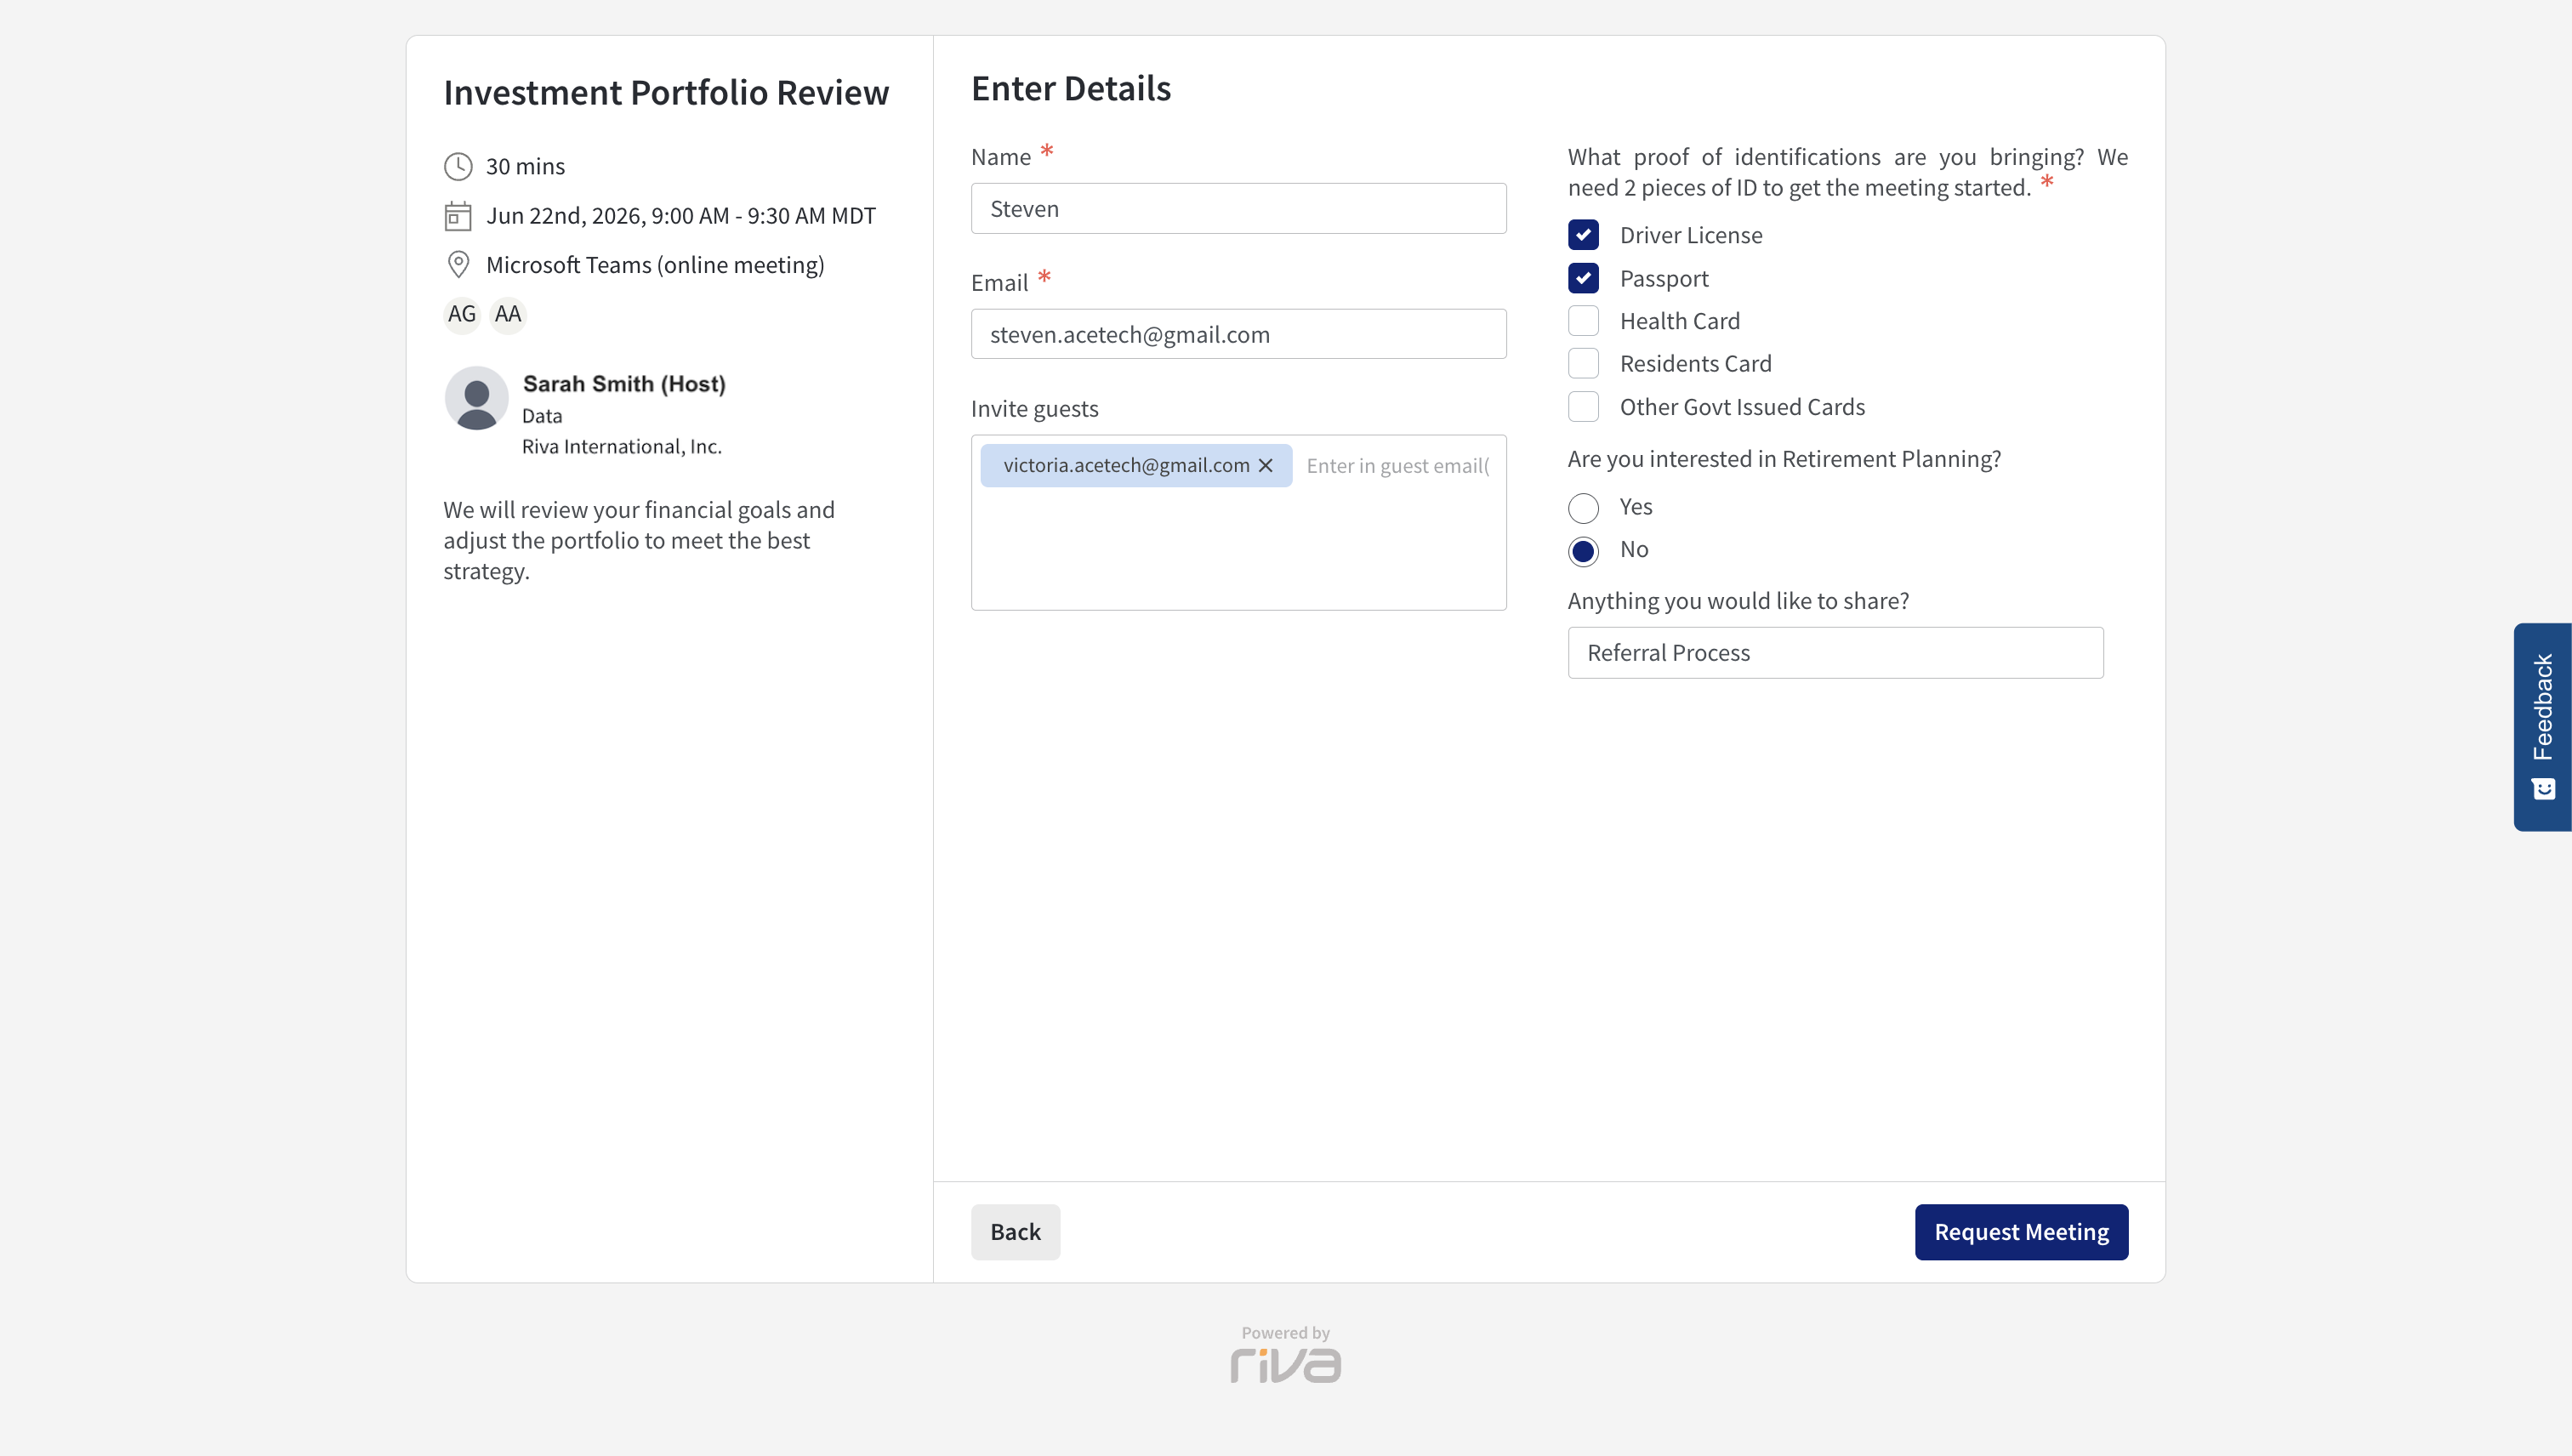Uncheck the Driver License checkbox
Image resolution: width=2572 pixels, height=1456 pixels.
pyautogui.click(x=1583, y=236)
